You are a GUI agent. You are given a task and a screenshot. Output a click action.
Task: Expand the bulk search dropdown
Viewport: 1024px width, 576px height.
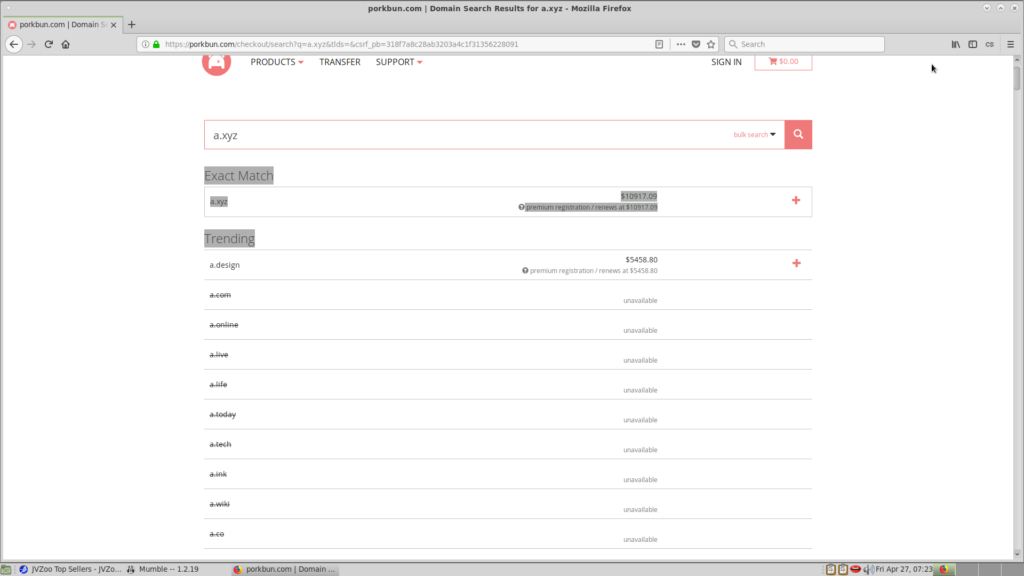754,135
